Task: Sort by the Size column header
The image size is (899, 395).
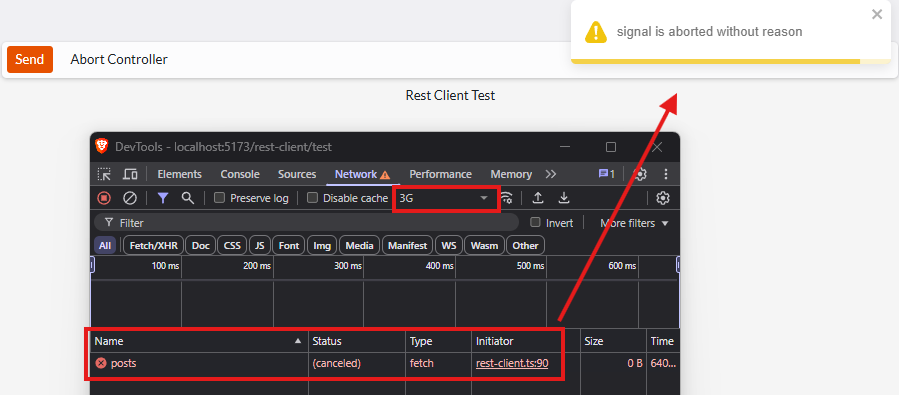Action: click(x=613, y=341)
